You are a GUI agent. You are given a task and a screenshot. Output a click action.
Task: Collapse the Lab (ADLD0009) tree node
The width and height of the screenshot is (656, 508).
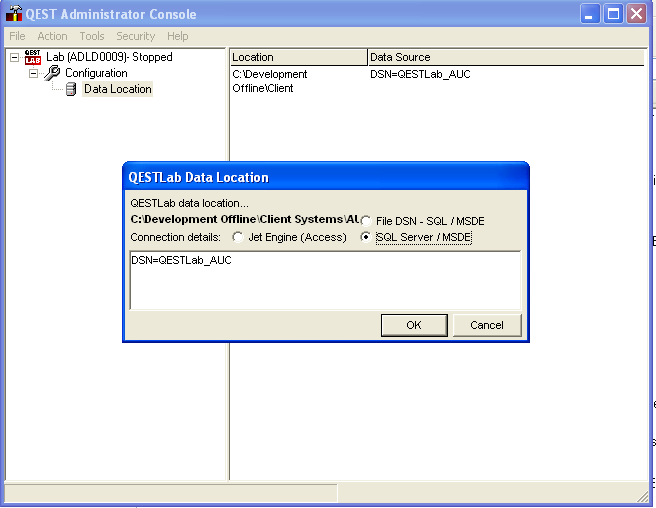pos(14,57)
